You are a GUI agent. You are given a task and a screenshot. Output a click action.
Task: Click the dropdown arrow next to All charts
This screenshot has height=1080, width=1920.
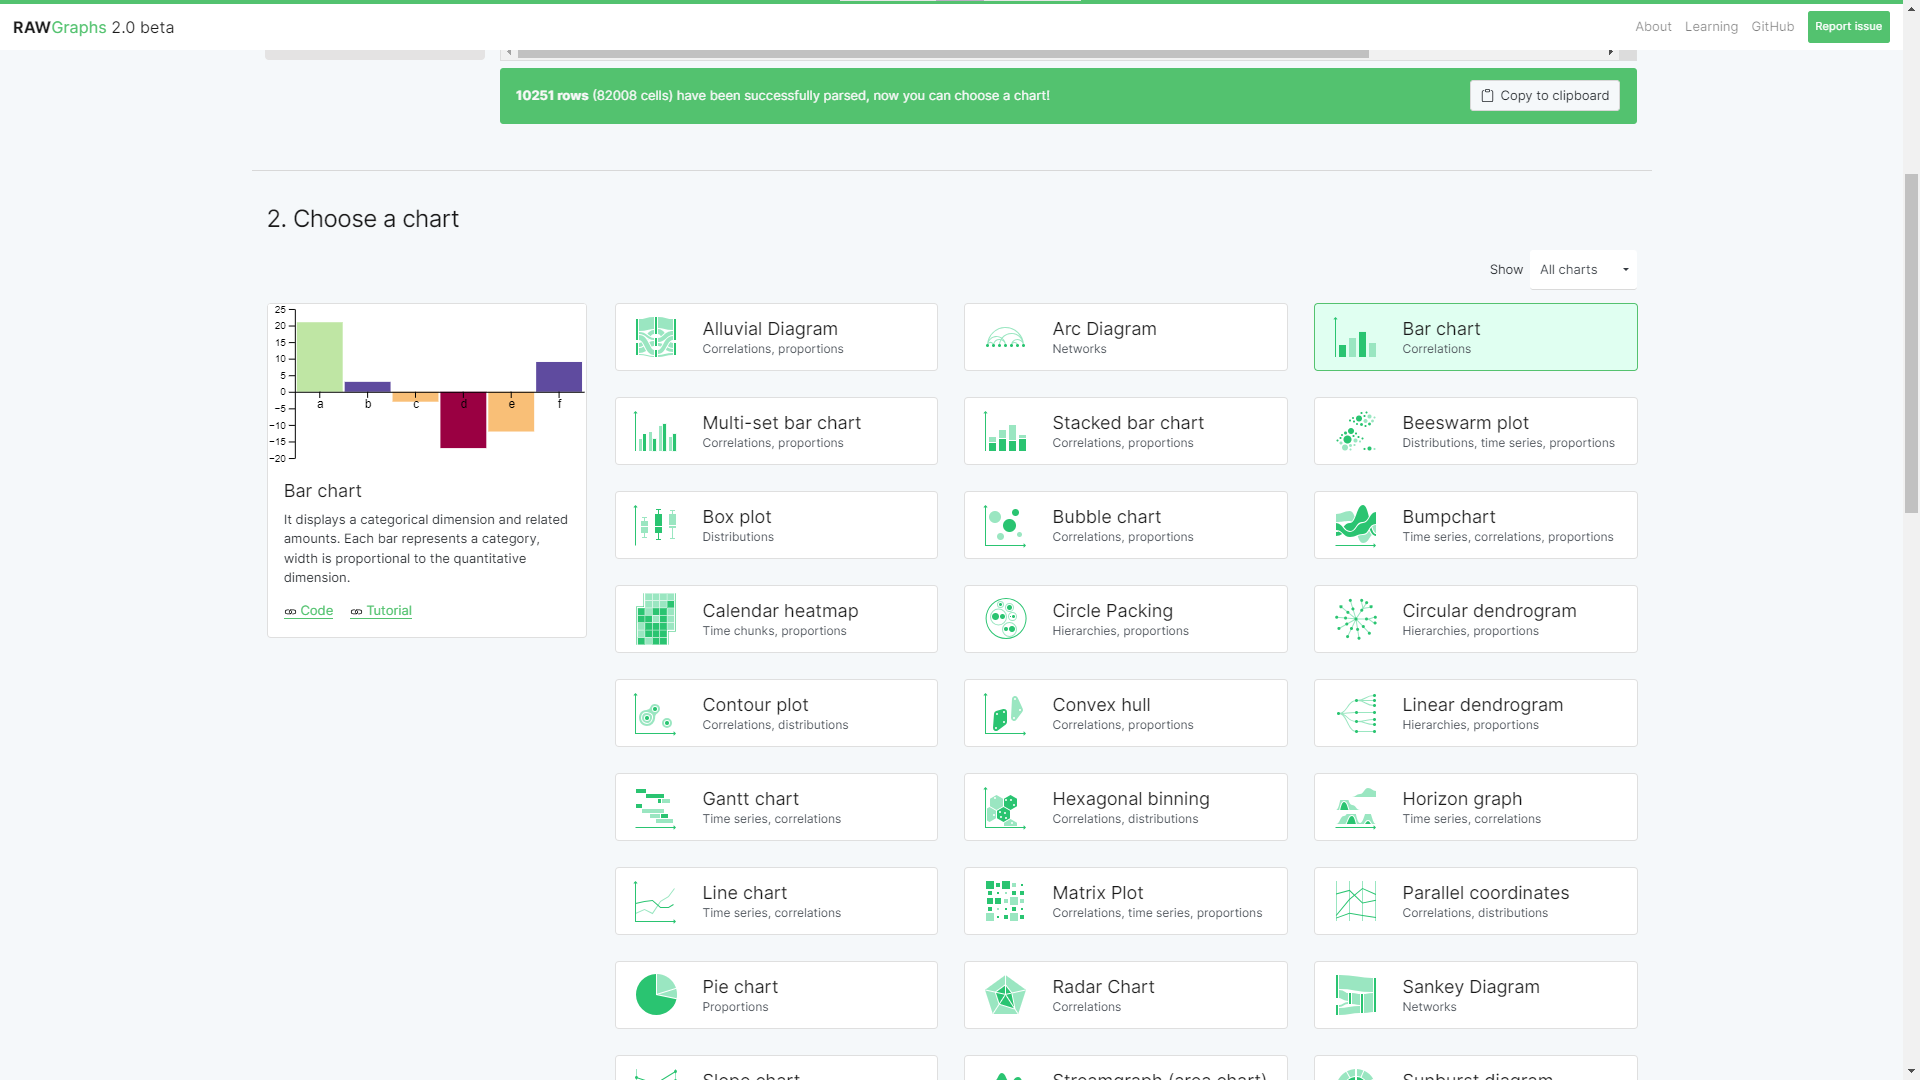pyautogui.click(x=1626, y=269)
